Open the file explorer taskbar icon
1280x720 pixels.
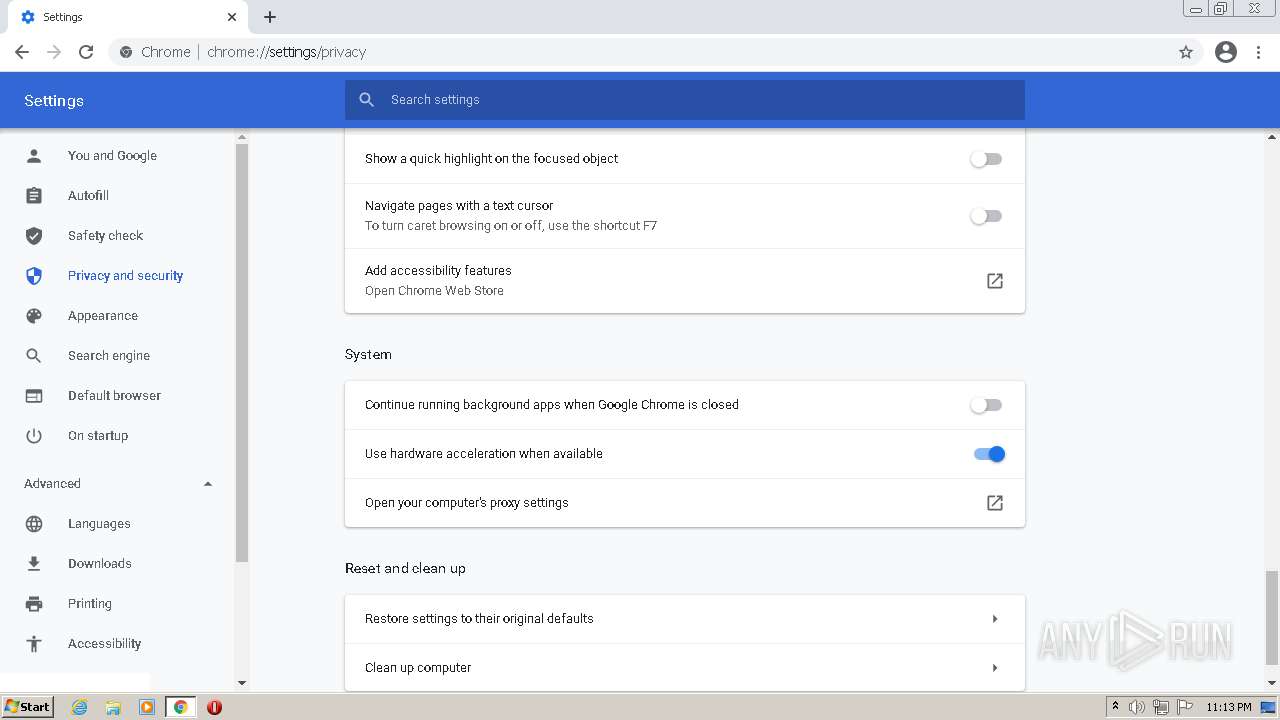pyautogui.click(x=113, y=707)
